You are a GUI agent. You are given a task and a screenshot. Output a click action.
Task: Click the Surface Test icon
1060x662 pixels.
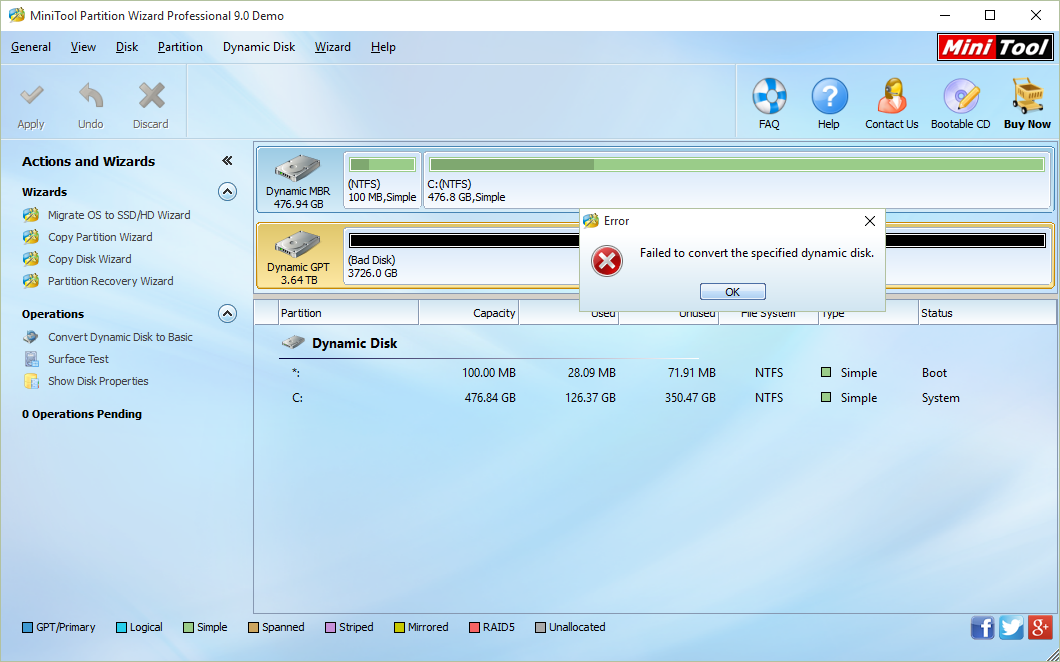coord(31,359)
